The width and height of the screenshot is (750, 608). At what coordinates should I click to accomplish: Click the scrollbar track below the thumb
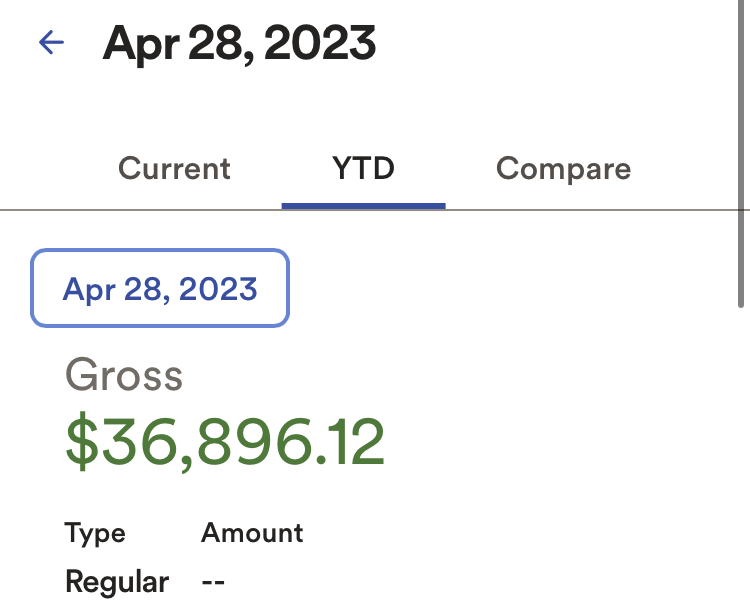(741, 450)
